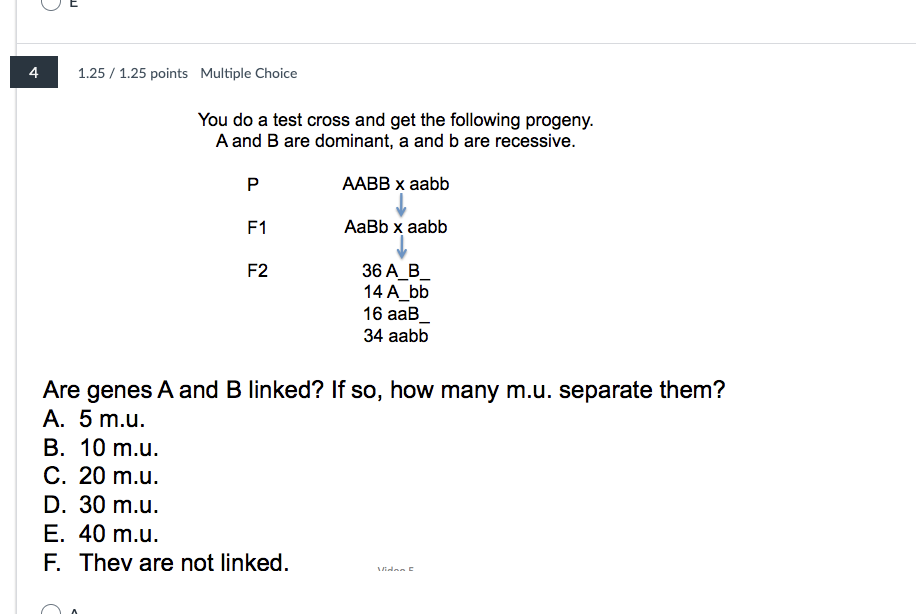Viewport: 916px width, 614px height.
Task: Click the answer text B. 10 m.u.
Action: point(101,449)
